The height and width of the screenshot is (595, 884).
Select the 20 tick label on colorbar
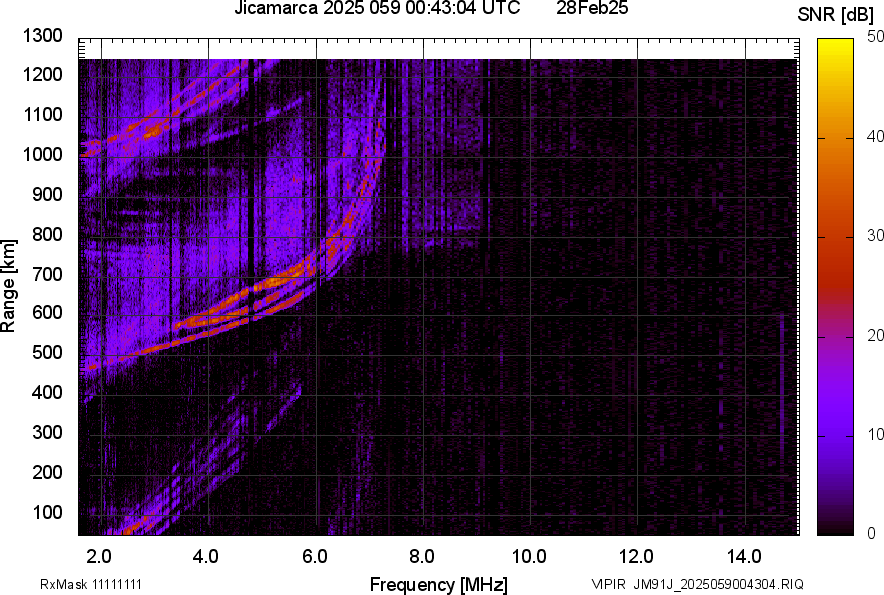coord(875,335)
